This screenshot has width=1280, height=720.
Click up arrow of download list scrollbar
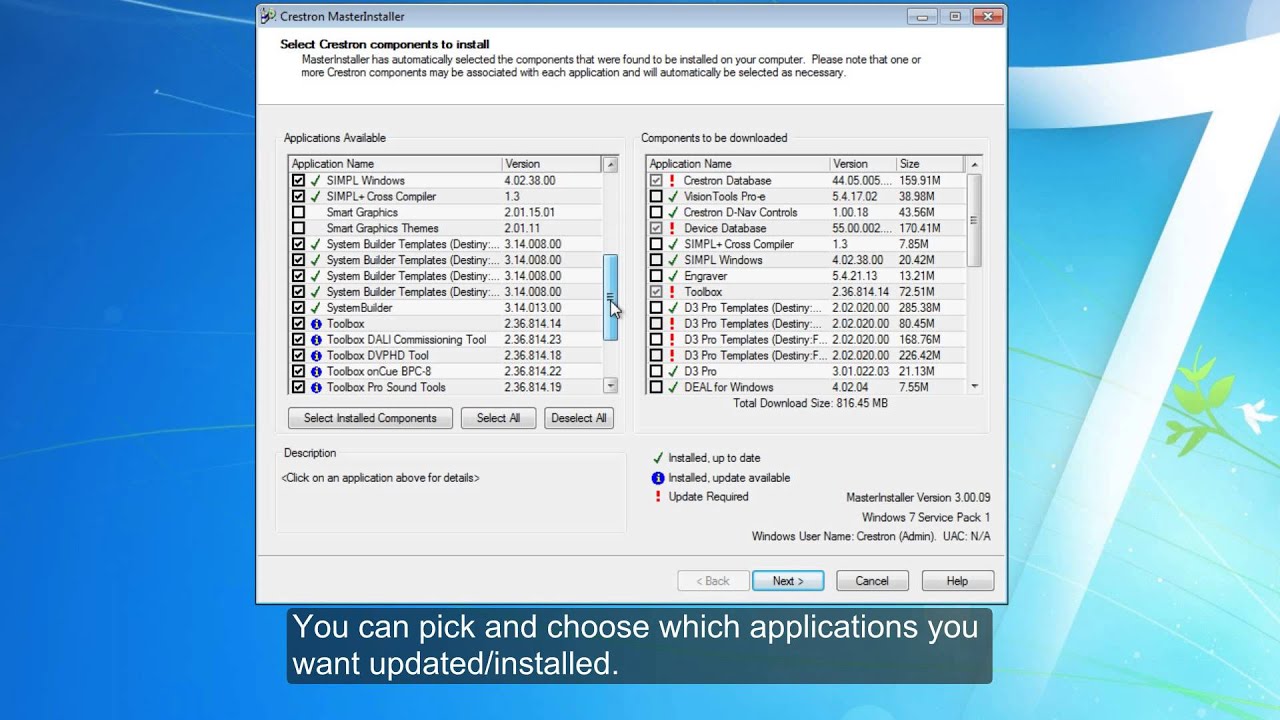tap(974, 164)
